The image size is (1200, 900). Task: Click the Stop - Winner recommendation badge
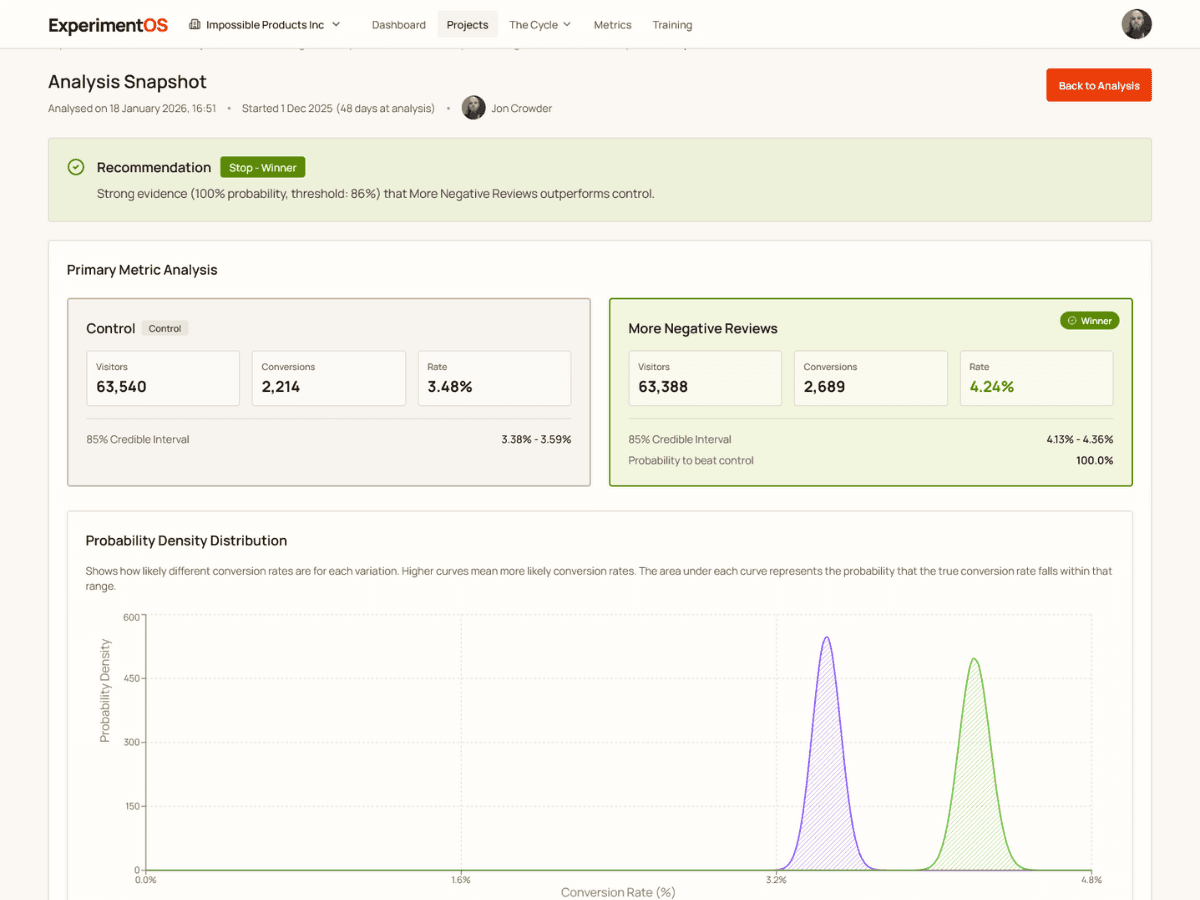pyautogui.click(x=262, y=167)
